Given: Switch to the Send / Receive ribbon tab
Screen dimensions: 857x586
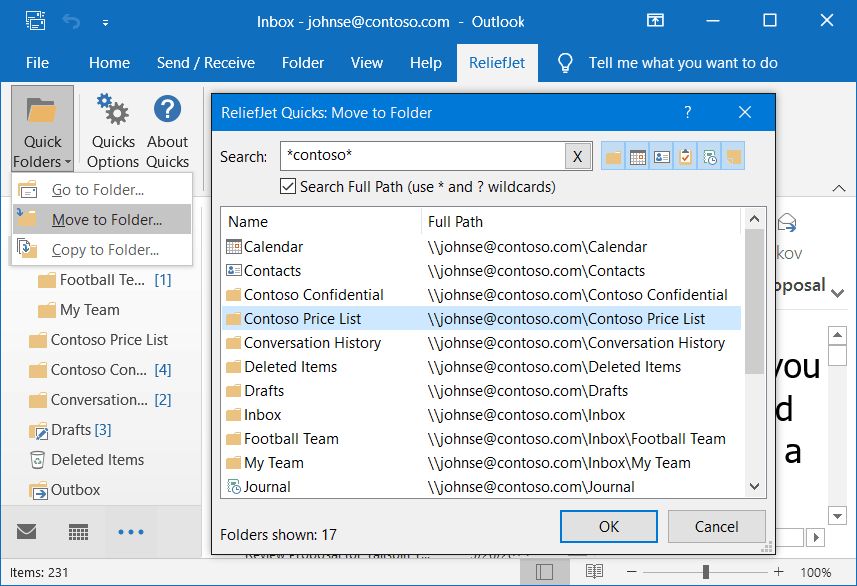Looking at the screenshot, I should click(x=206, y=63).
